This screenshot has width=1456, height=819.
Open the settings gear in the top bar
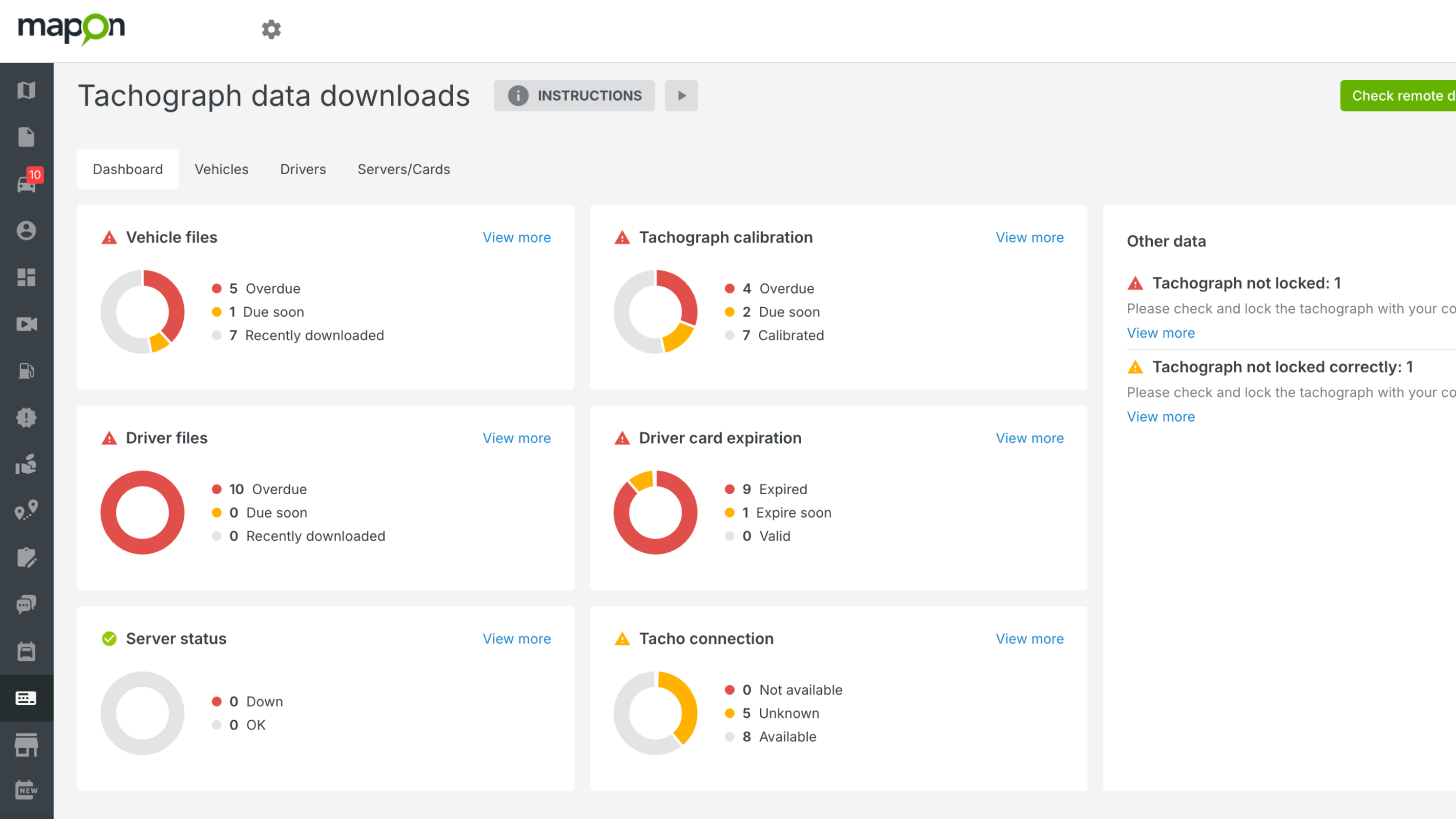[271, 29]
